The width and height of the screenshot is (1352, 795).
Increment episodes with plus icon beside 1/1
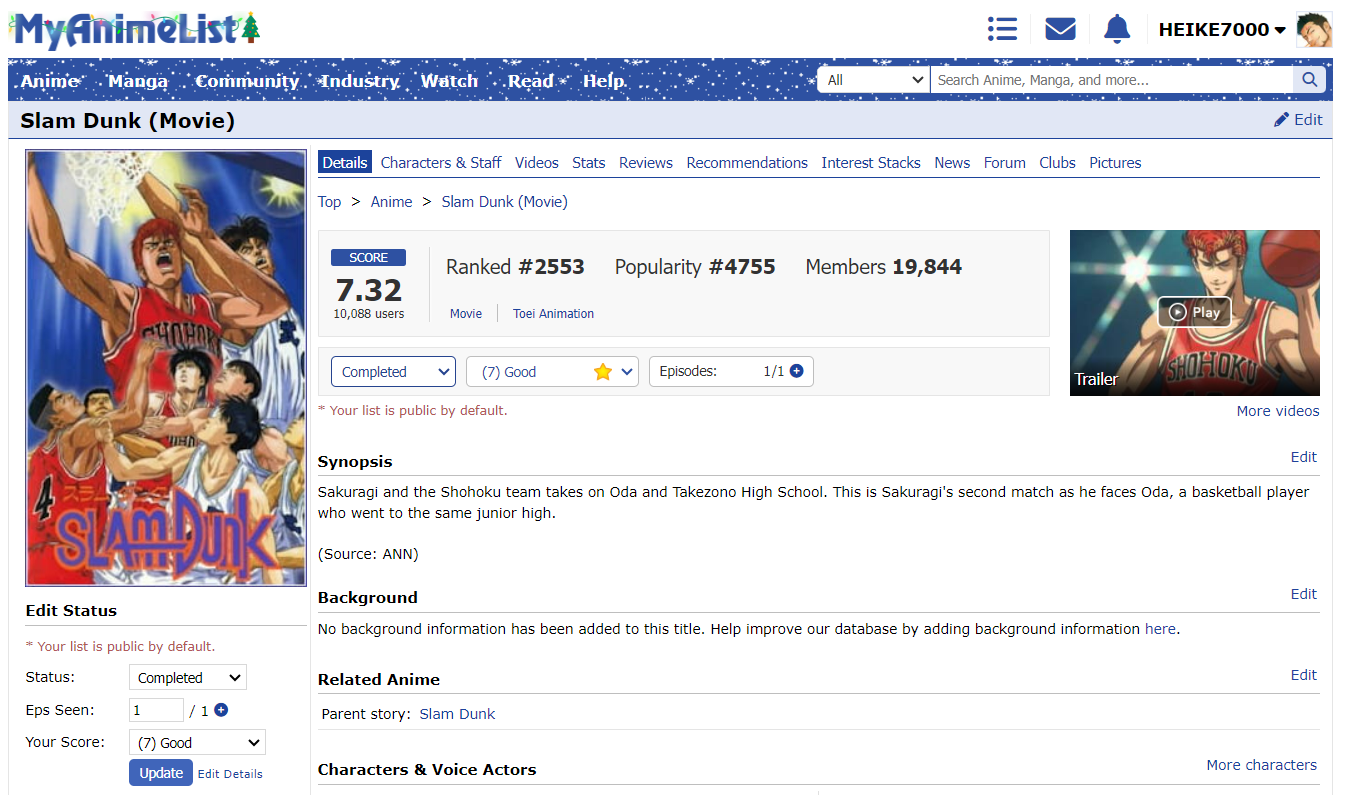[797, 371]
